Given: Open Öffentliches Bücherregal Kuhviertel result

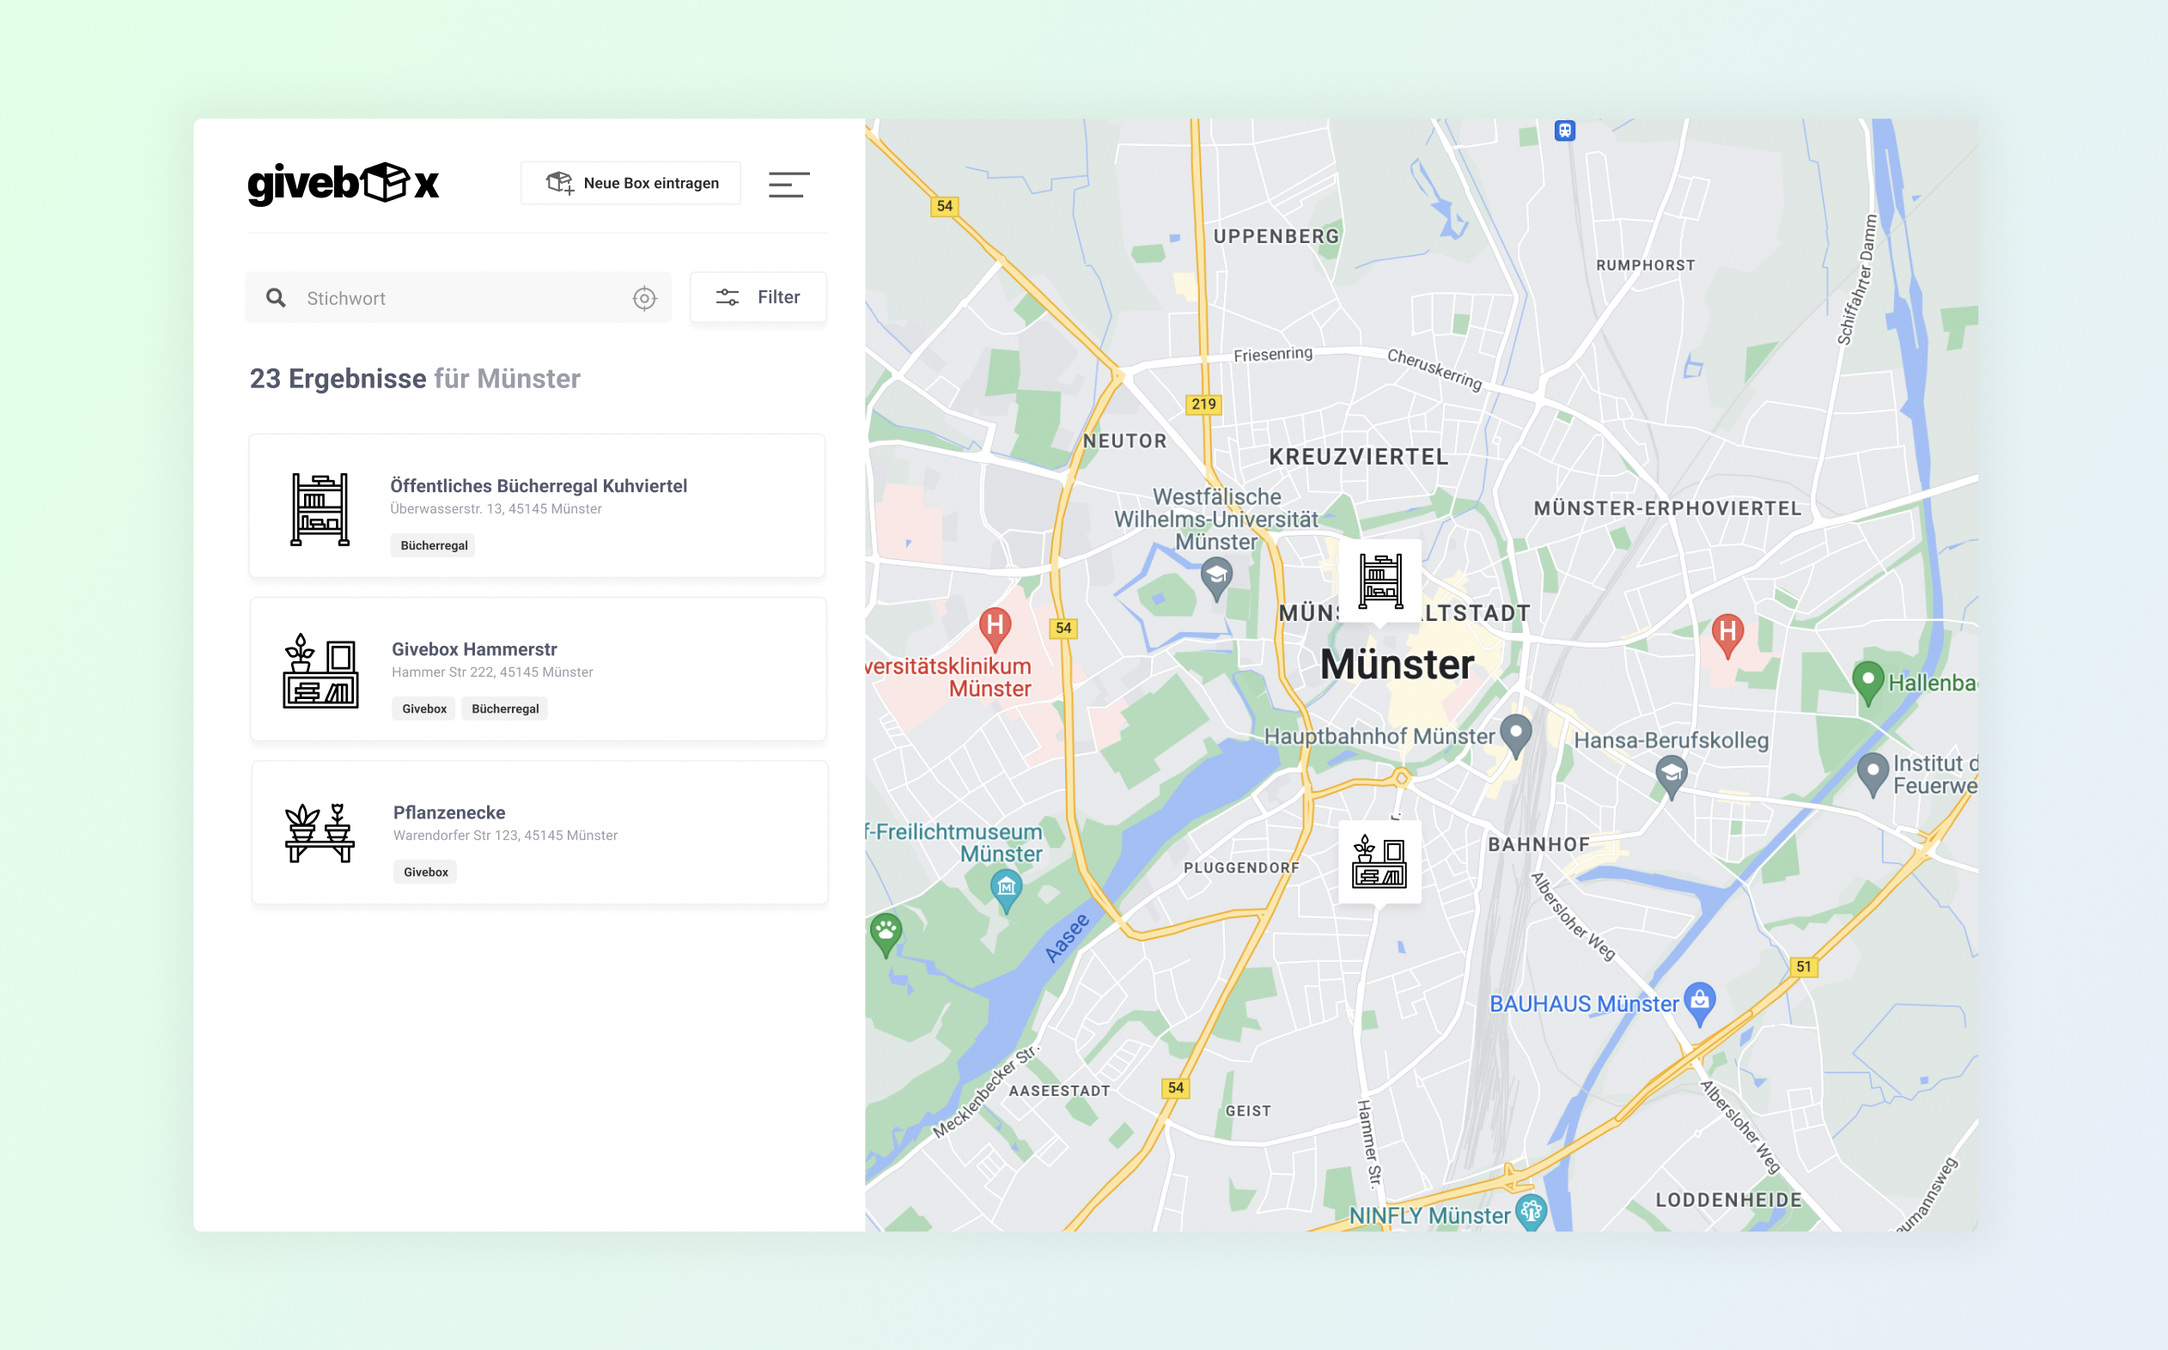Looking at the screenshot, I should pos(538,486).
